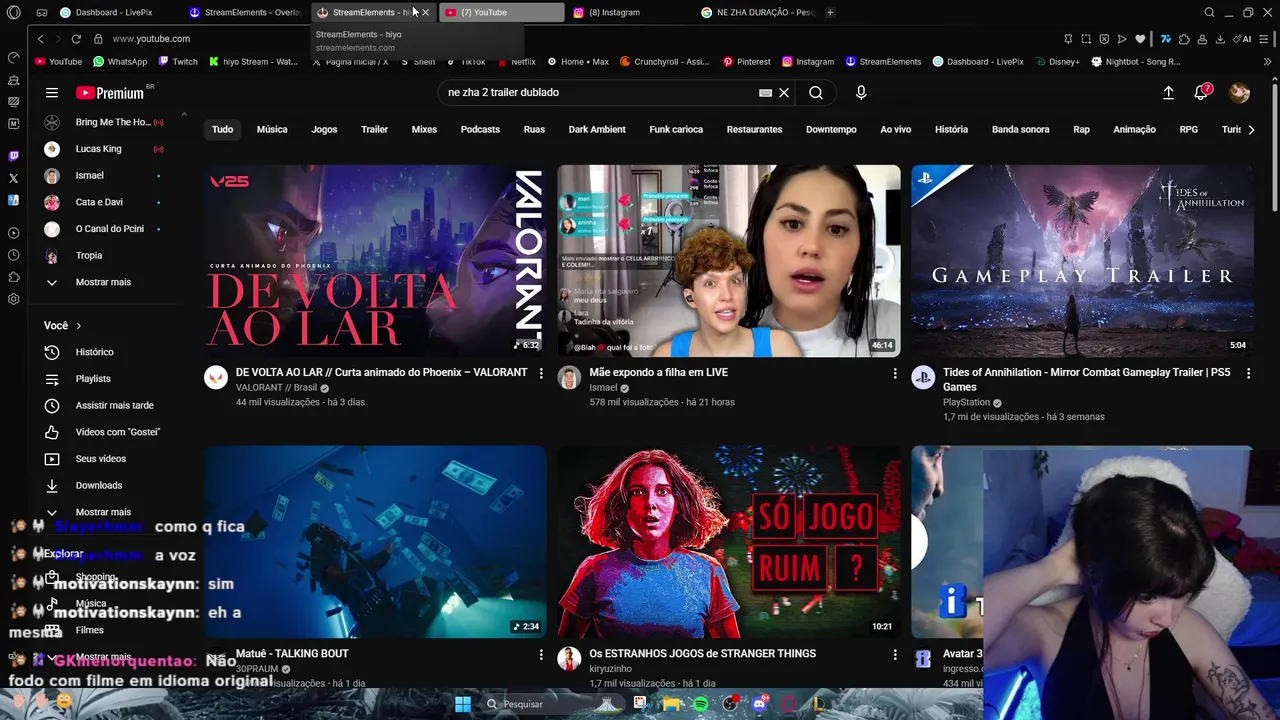Screen dimensions: 1280x720
Task: Open Discord from the taskbar
Action: tap(760, 704)
